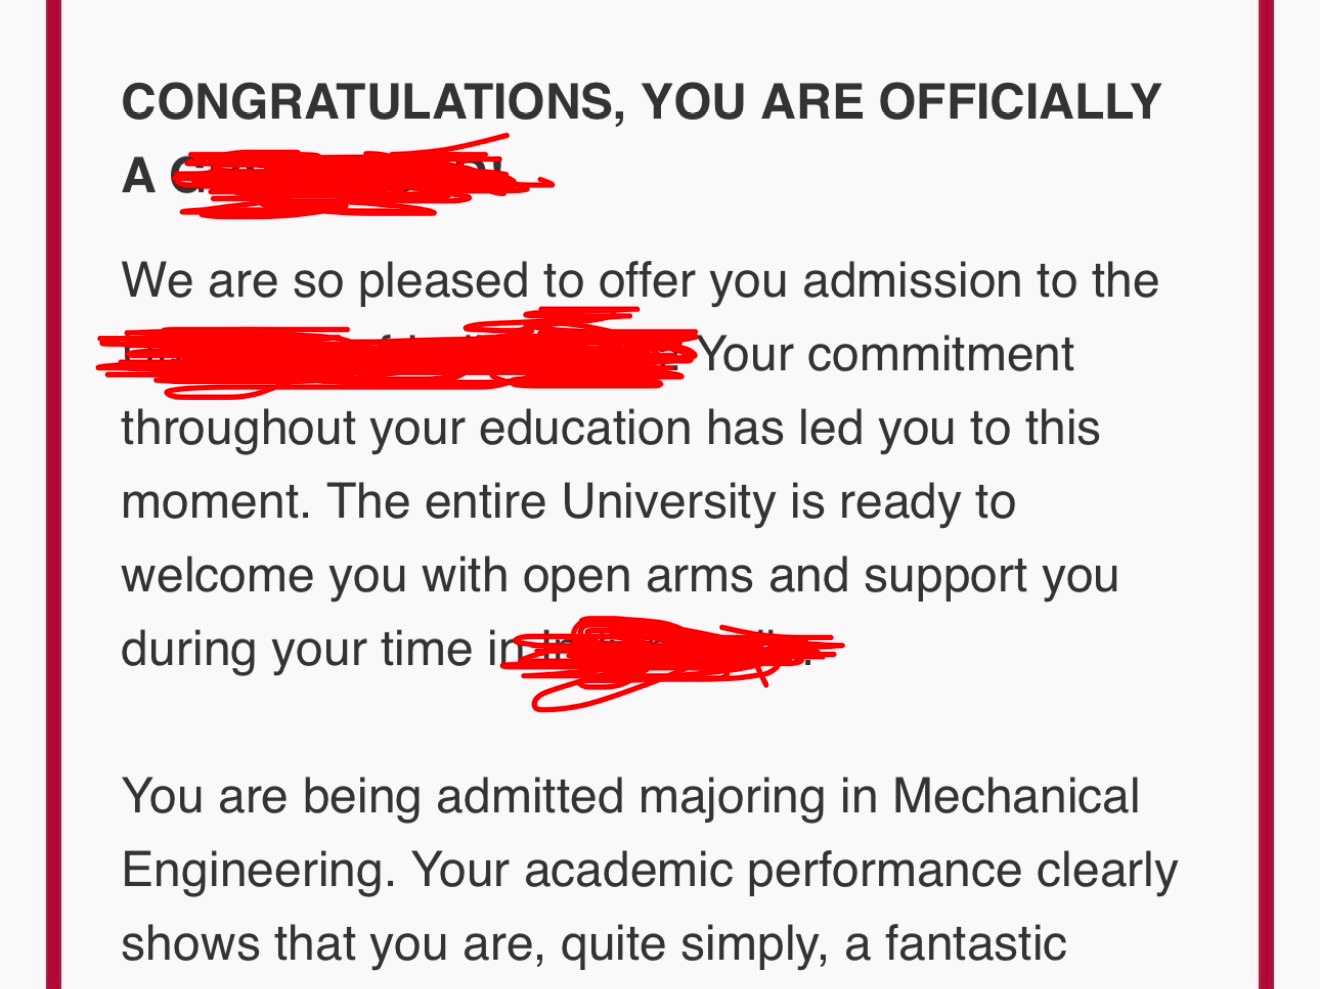Click the line "welcome you with open arms"
This screenshot has height=989, width=1320.
coord(620,577)
